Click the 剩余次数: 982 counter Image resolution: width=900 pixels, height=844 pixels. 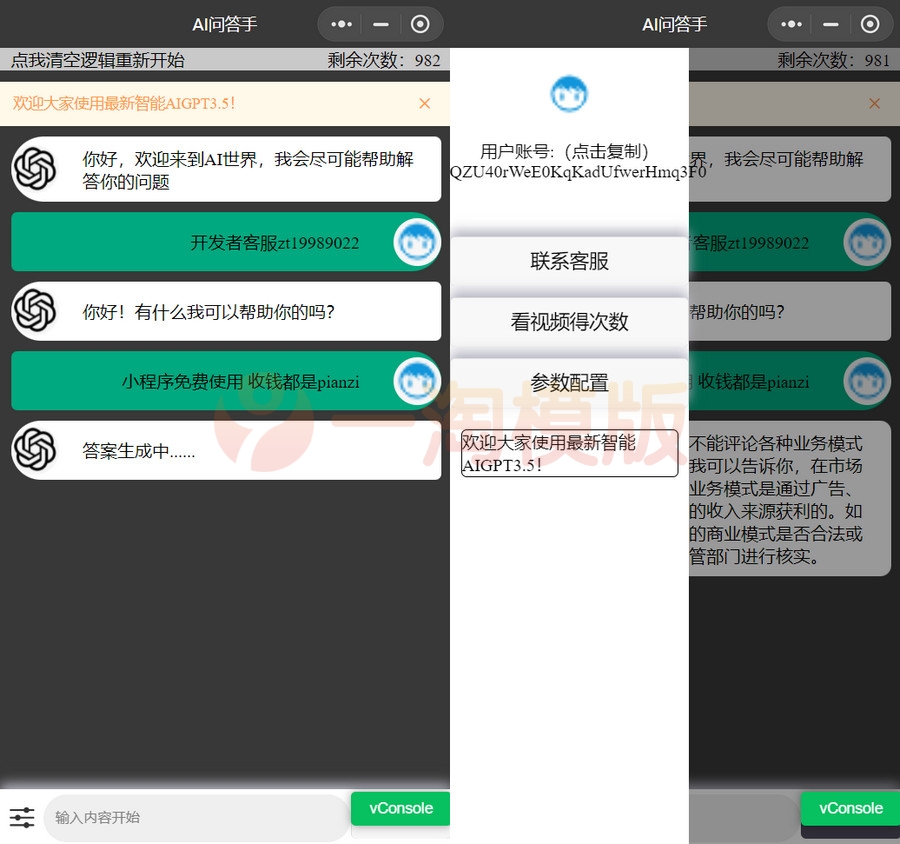pos(384,60)
